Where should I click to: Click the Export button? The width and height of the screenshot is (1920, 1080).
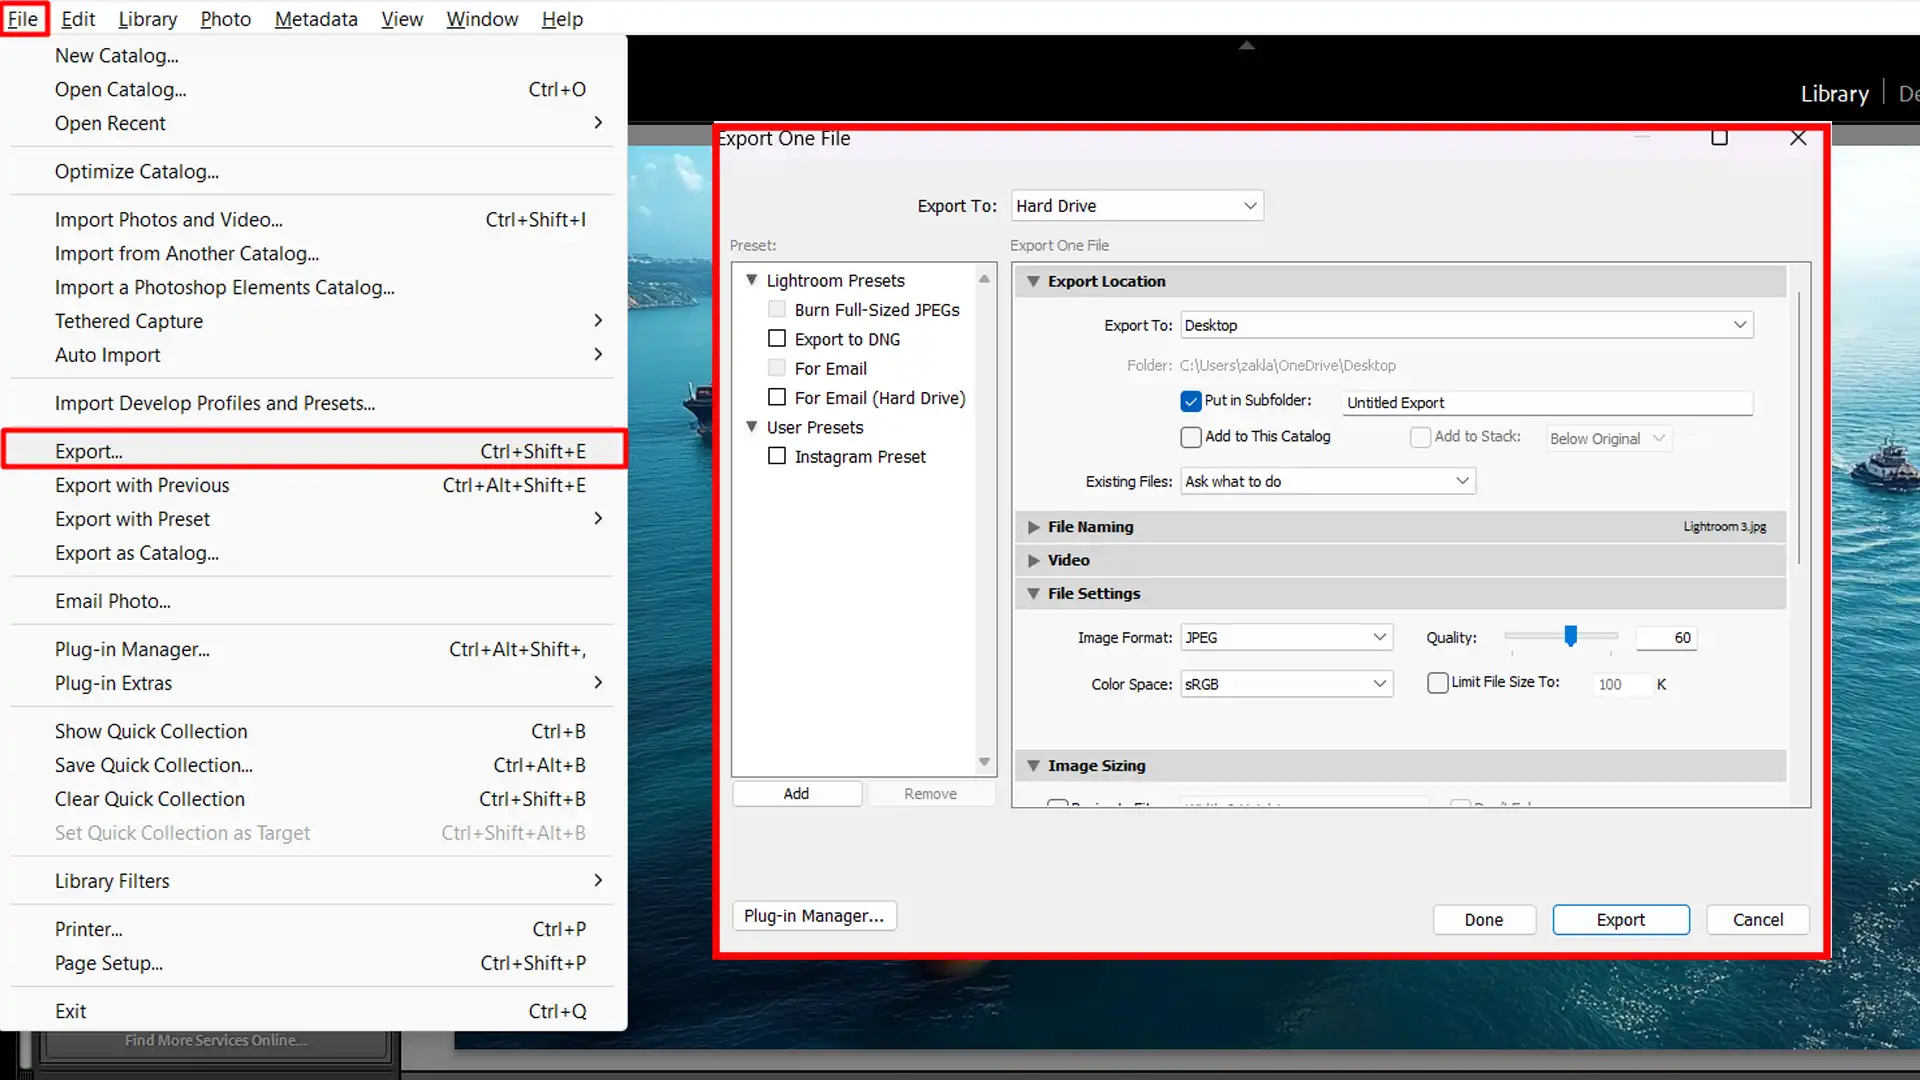click(1621, 919)
